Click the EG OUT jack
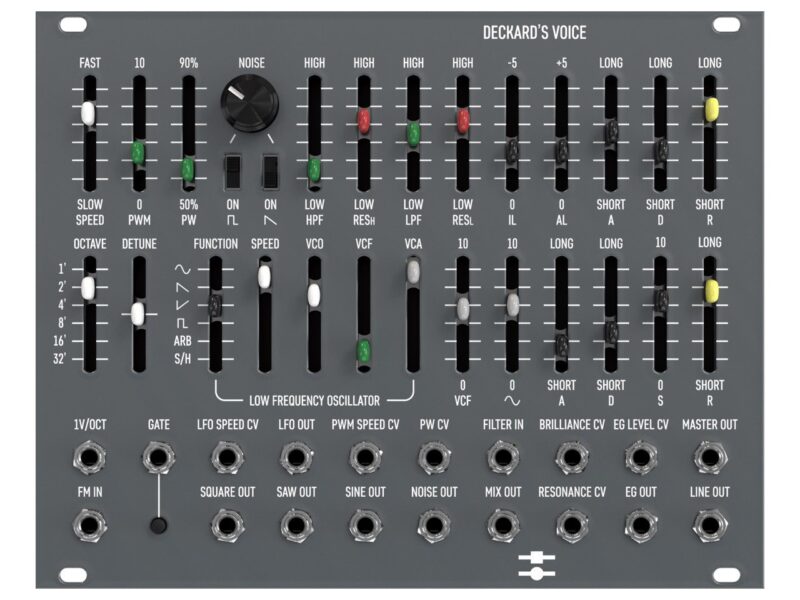Image resolution: width=800 pixels, height=600 pixels. coord(641,525)
